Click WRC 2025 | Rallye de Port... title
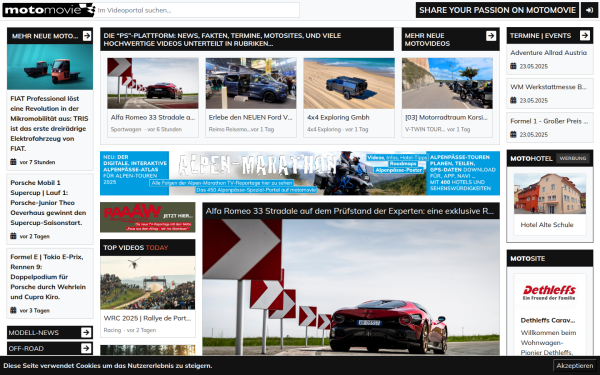Image resolution: width=600 pixels, height=375 pixels. click(147, 318)
